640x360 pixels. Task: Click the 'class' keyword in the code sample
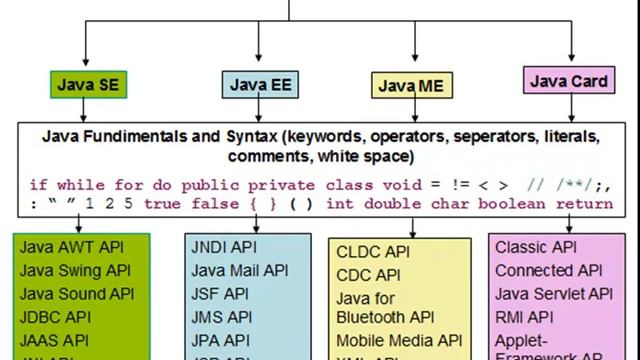[x=349, y=185]
